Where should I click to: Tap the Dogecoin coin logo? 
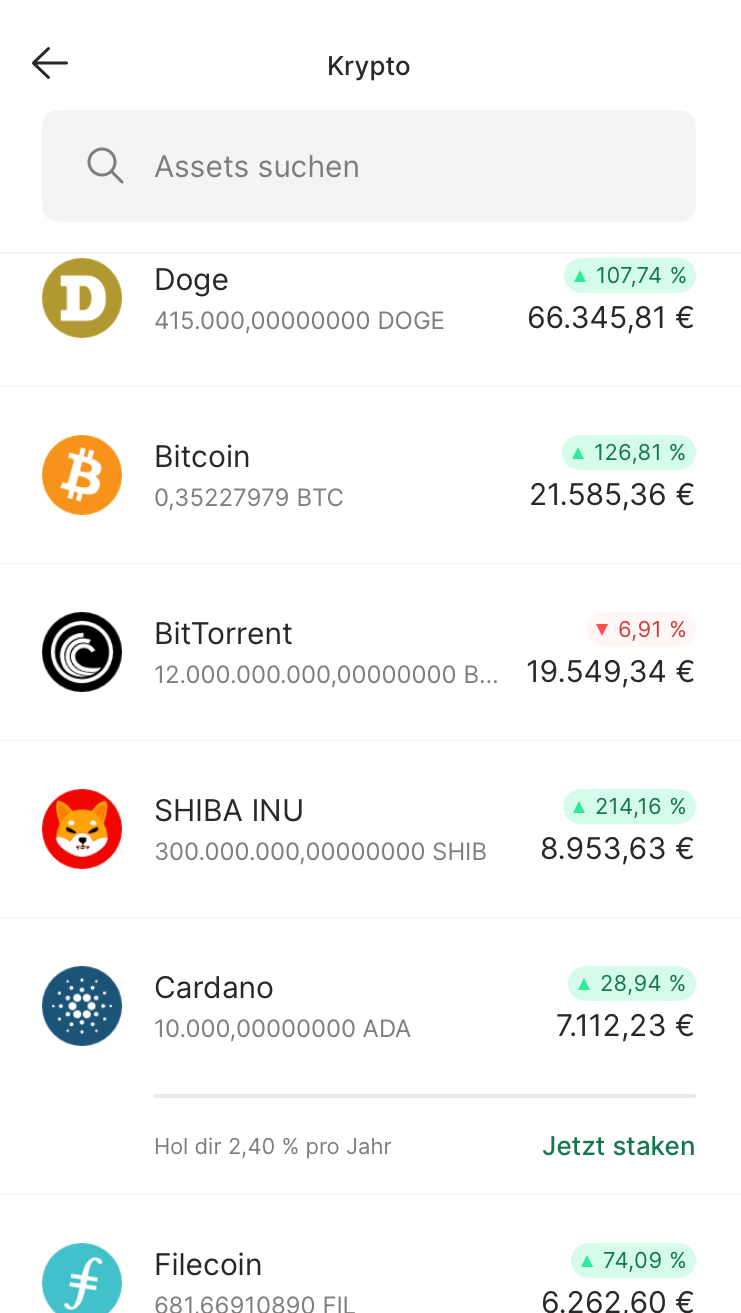point(82,298)
